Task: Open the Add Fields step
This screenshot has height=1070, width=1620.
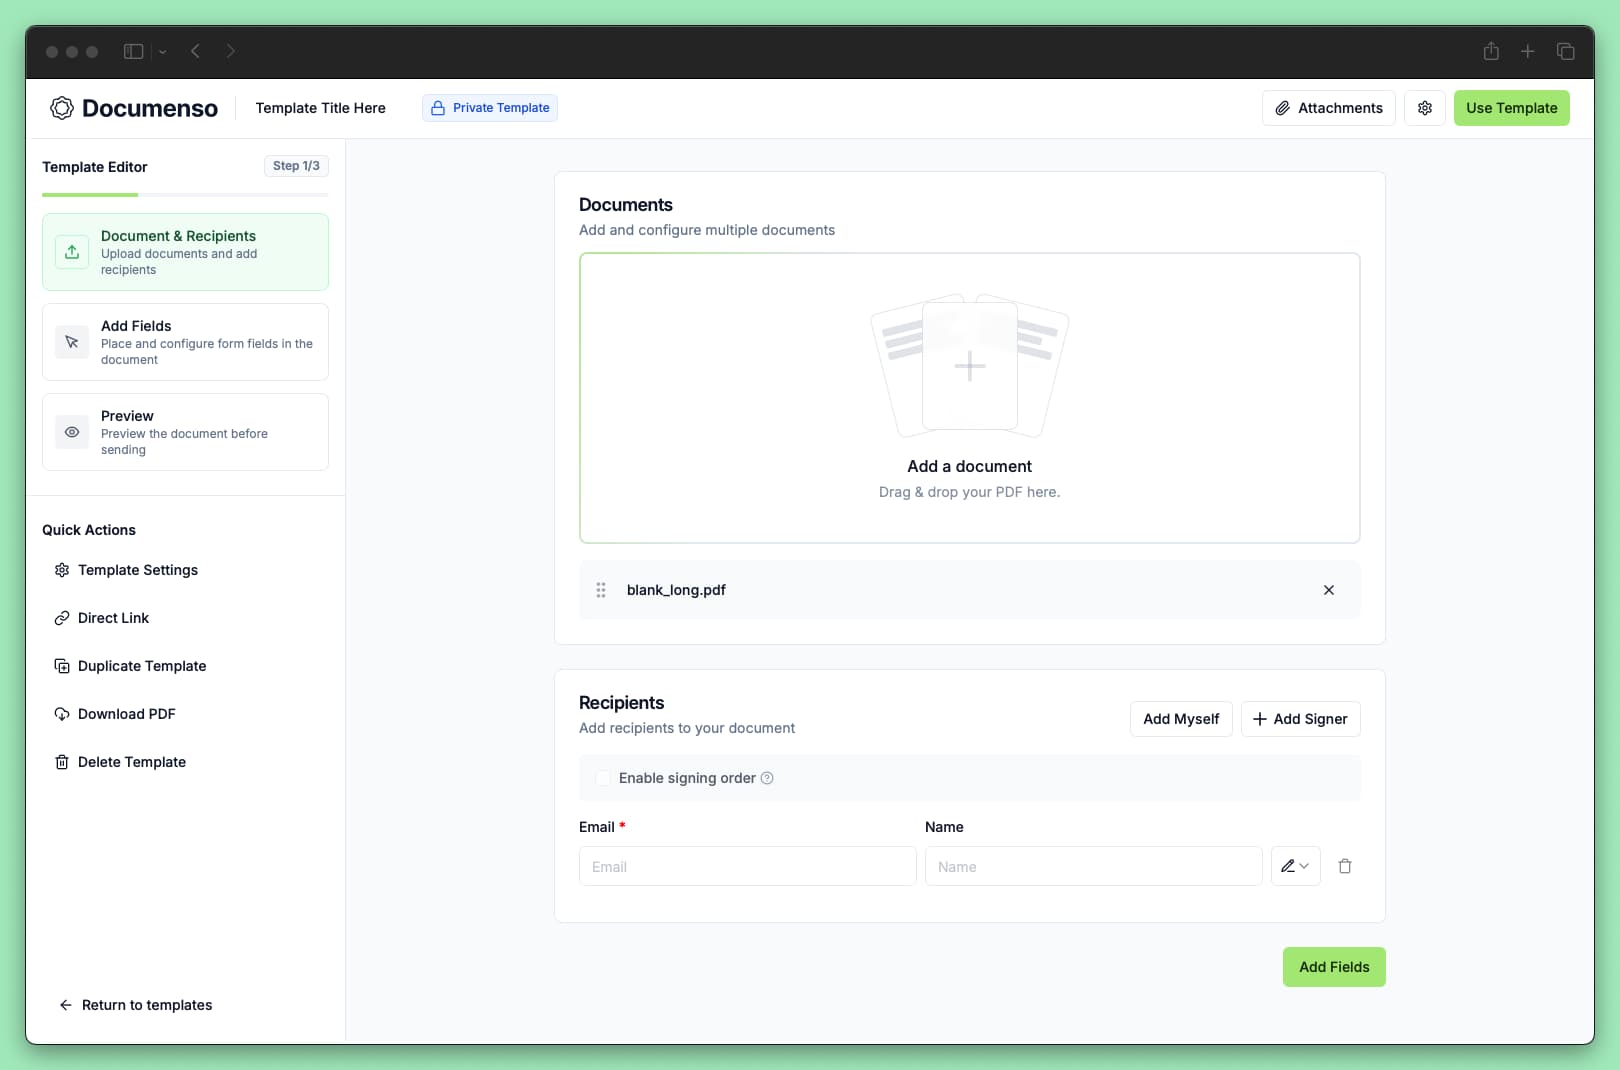Action: coord(185,342)
